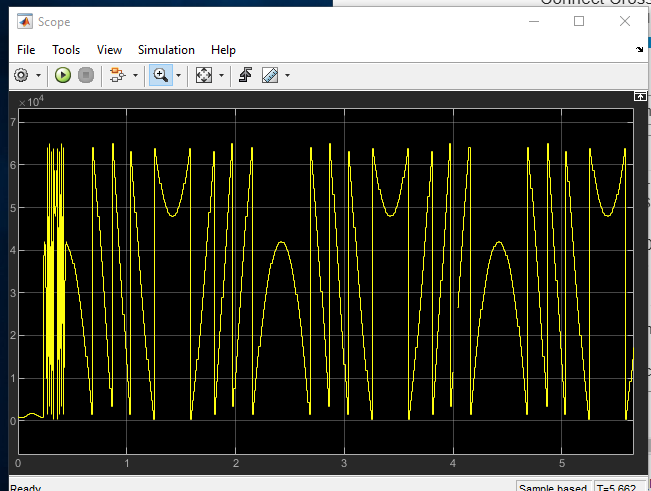Expand the configuration properties dropdown arrow

tap(38, 76)
